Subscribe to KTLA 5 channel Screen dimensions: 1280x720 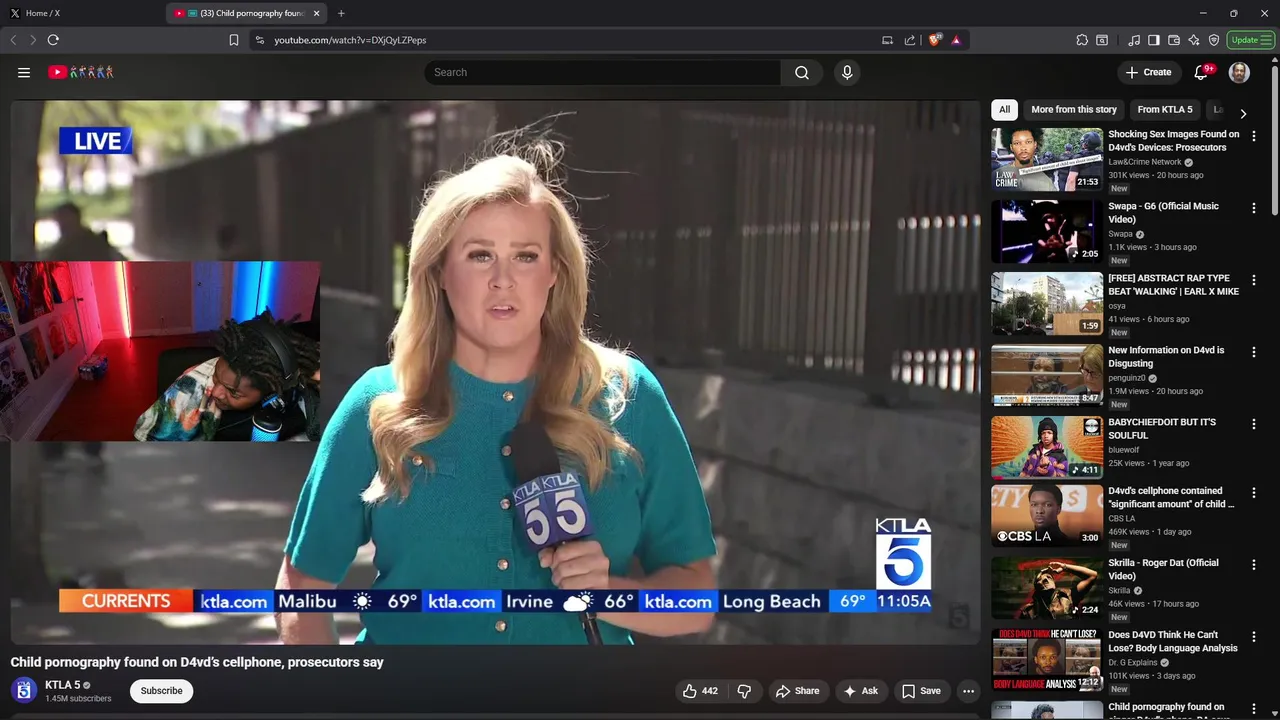161,691
